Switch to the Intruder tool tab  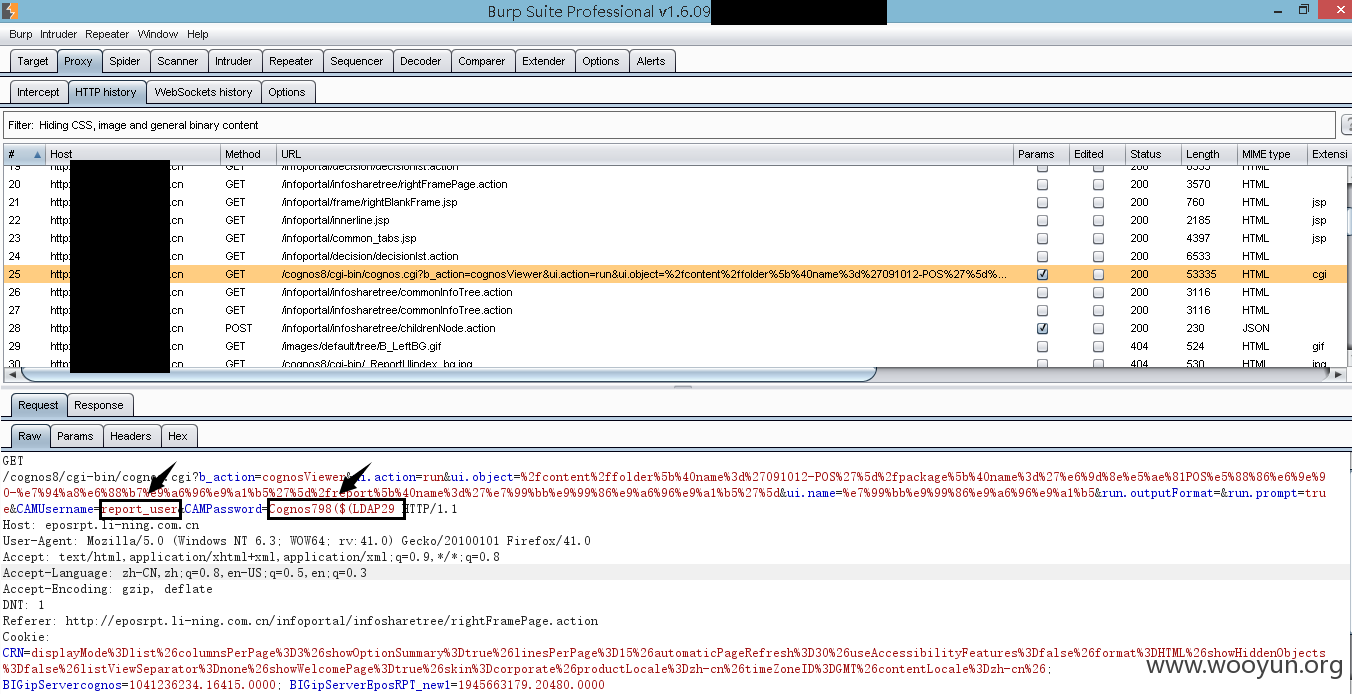coord(234,61)
